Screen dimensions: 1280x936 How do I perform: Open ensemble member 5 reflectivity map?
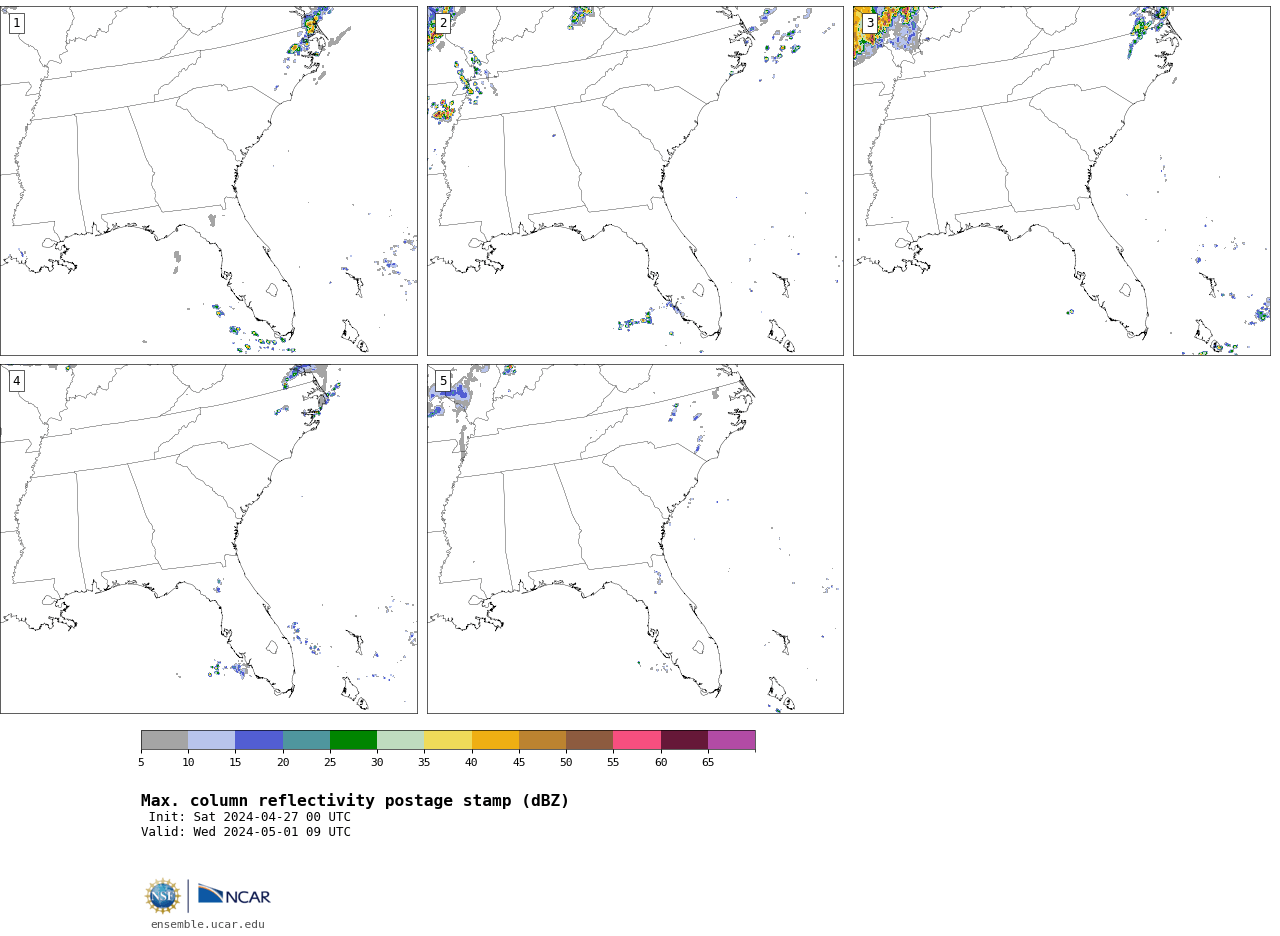(635, 539)
